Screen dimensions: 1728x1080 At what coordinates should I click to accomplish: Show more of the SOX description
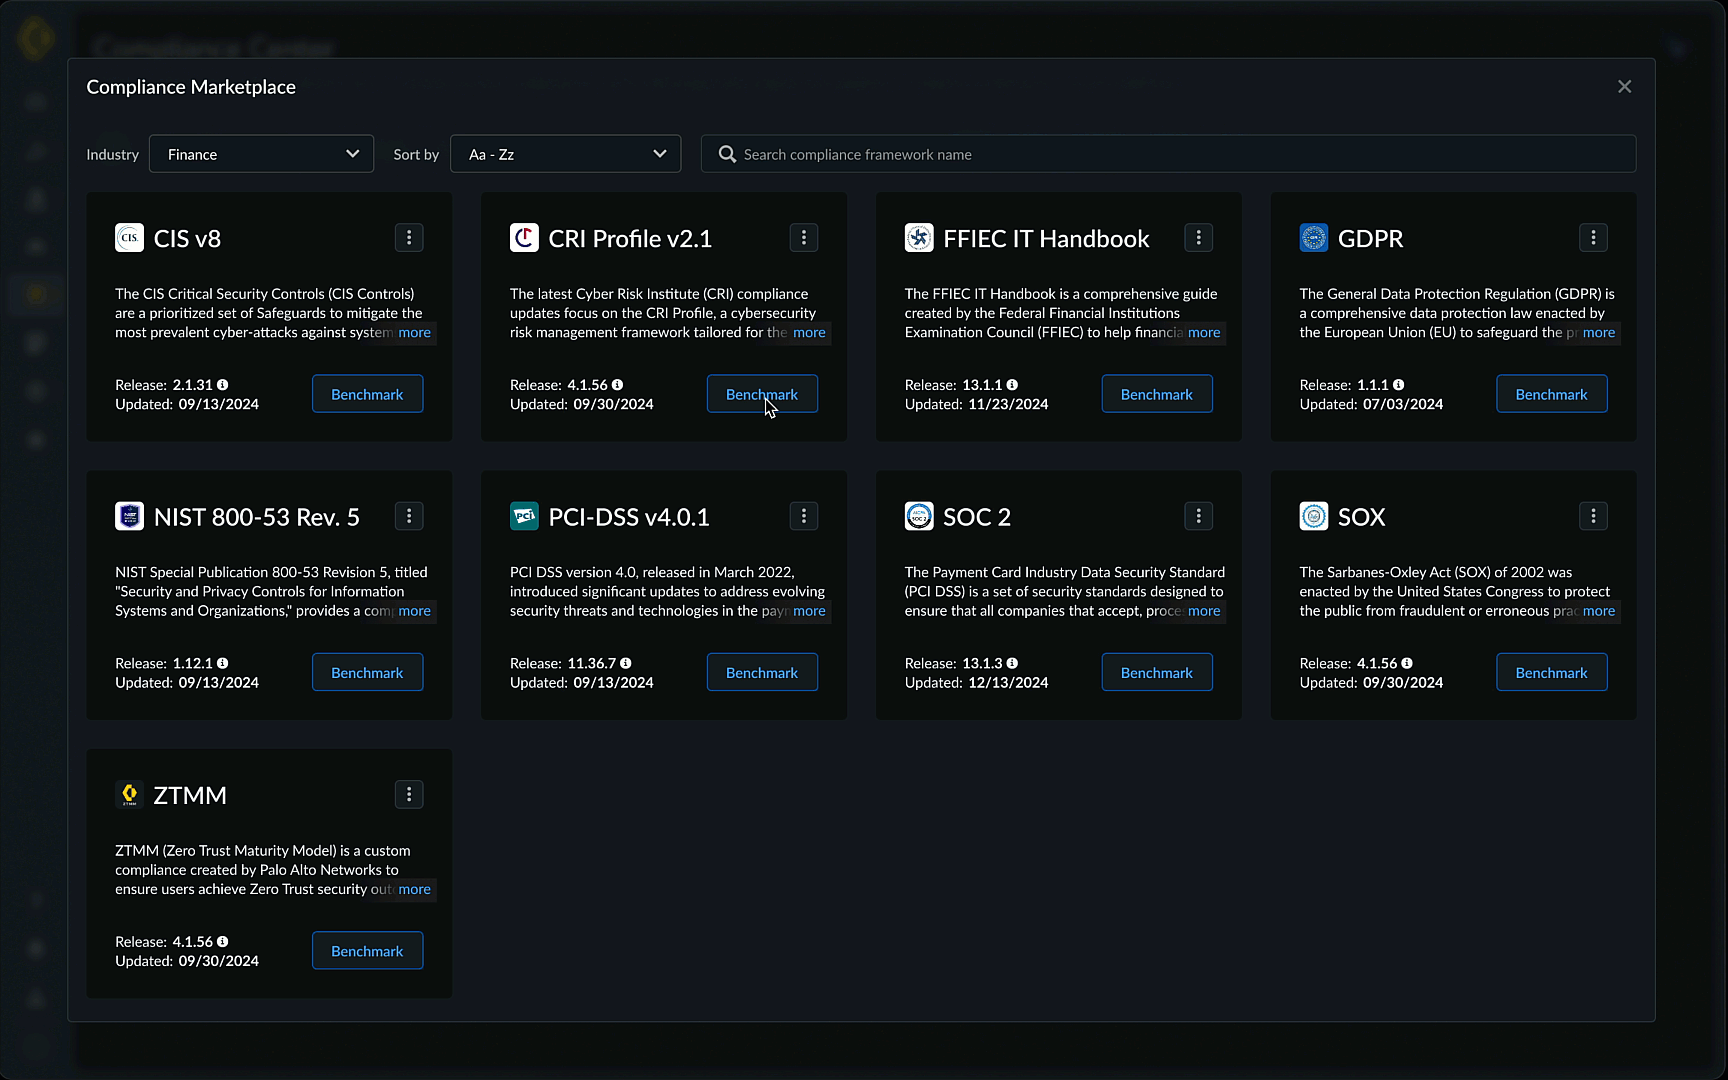click(1598, 611)
